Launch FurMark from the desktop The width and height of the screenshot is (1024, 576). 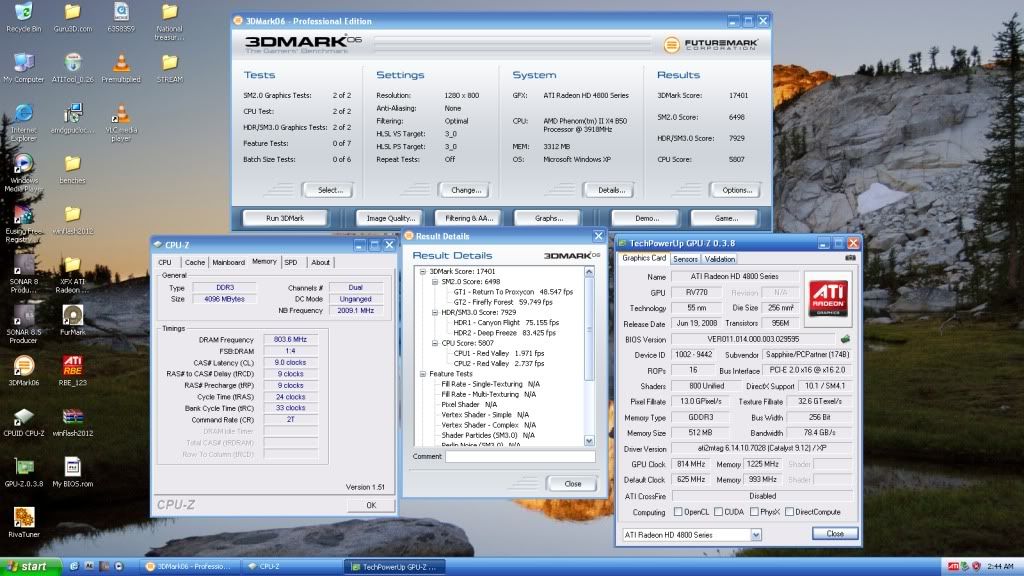pos(72,320)
